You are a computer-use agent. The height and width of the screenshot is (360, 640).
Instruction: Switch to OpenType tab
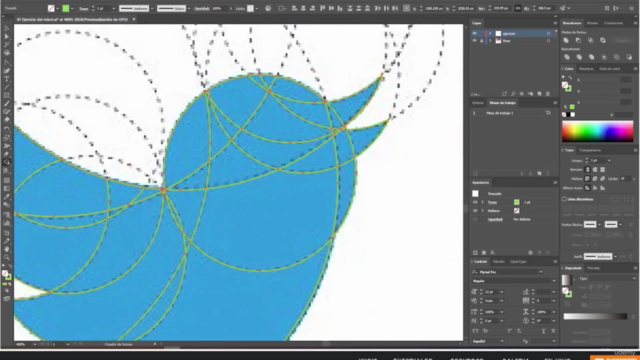click(x=518, y=262)
